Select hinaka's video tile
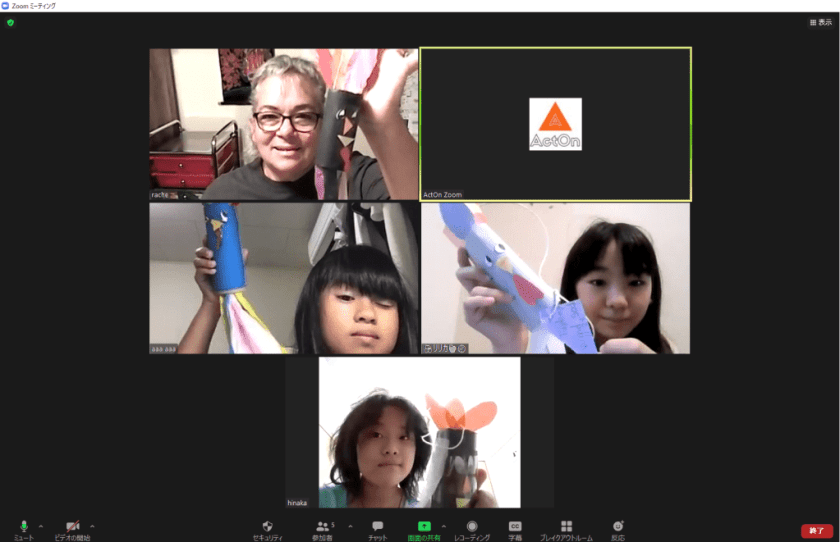The height and width of the screenshot is (542, 840). (x=419, y=432)
